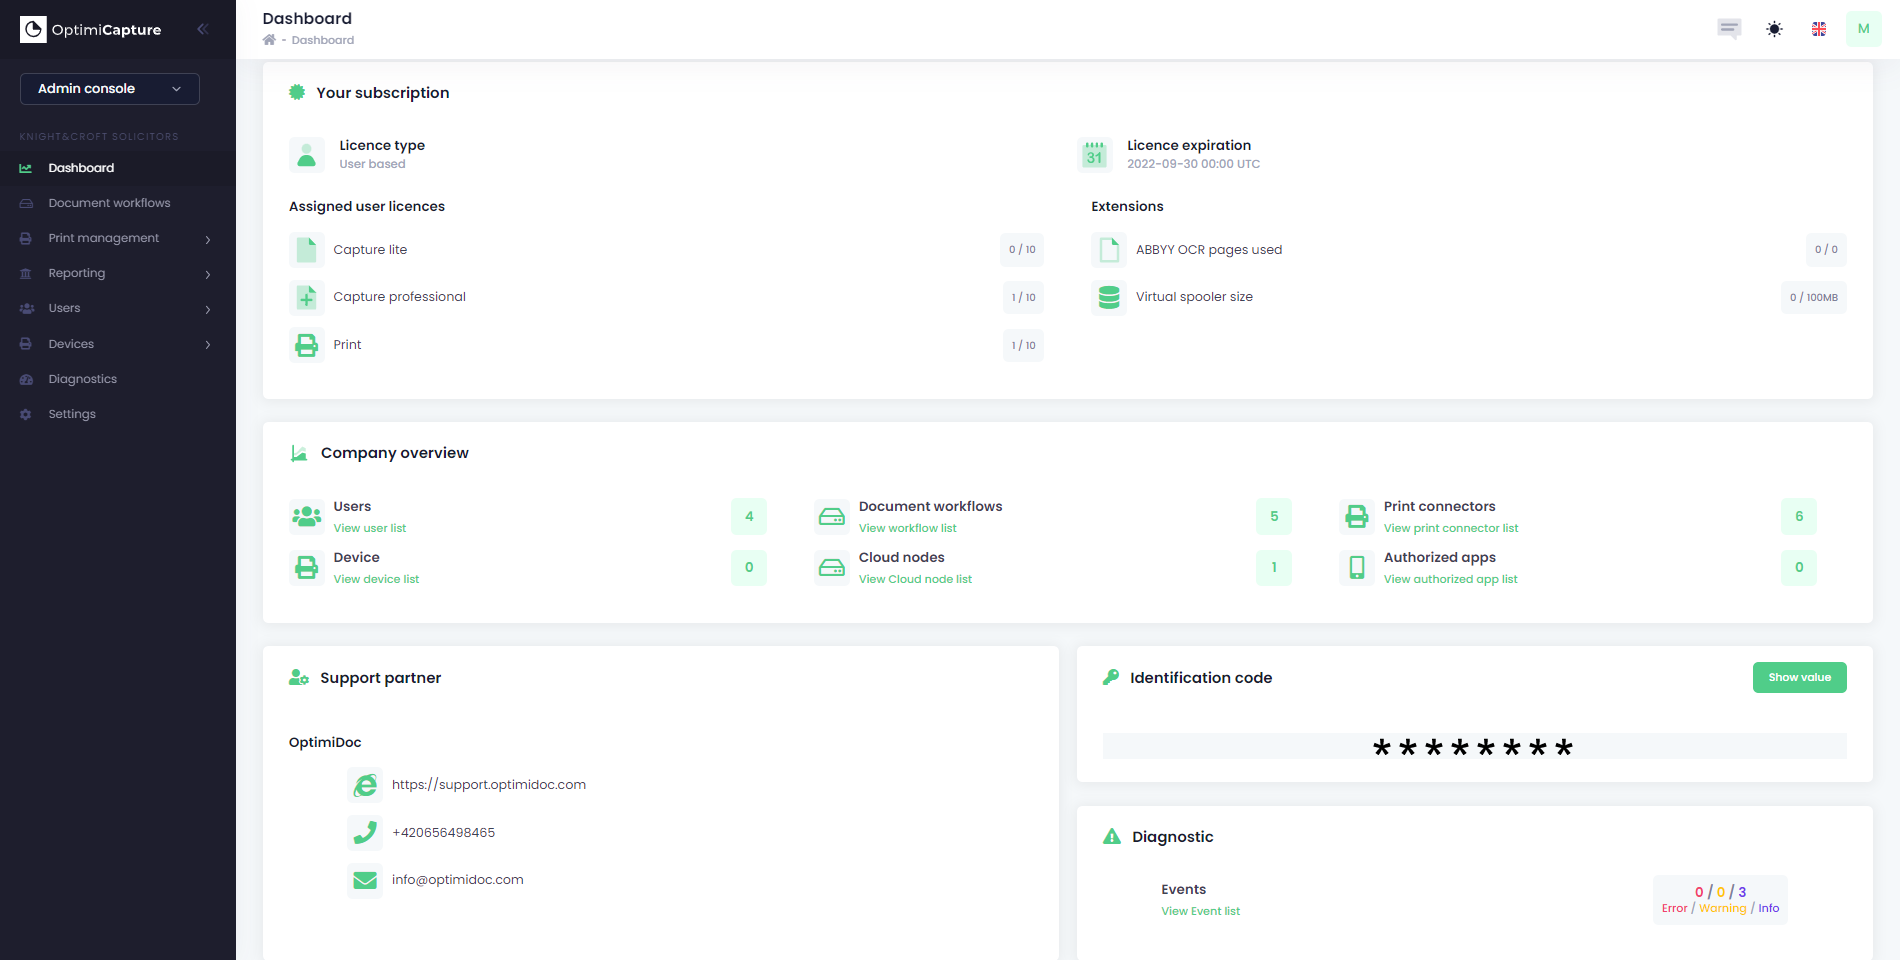Click the Cloud nodes count badge 1
1900x960 pixels.
click(1274, 567)
